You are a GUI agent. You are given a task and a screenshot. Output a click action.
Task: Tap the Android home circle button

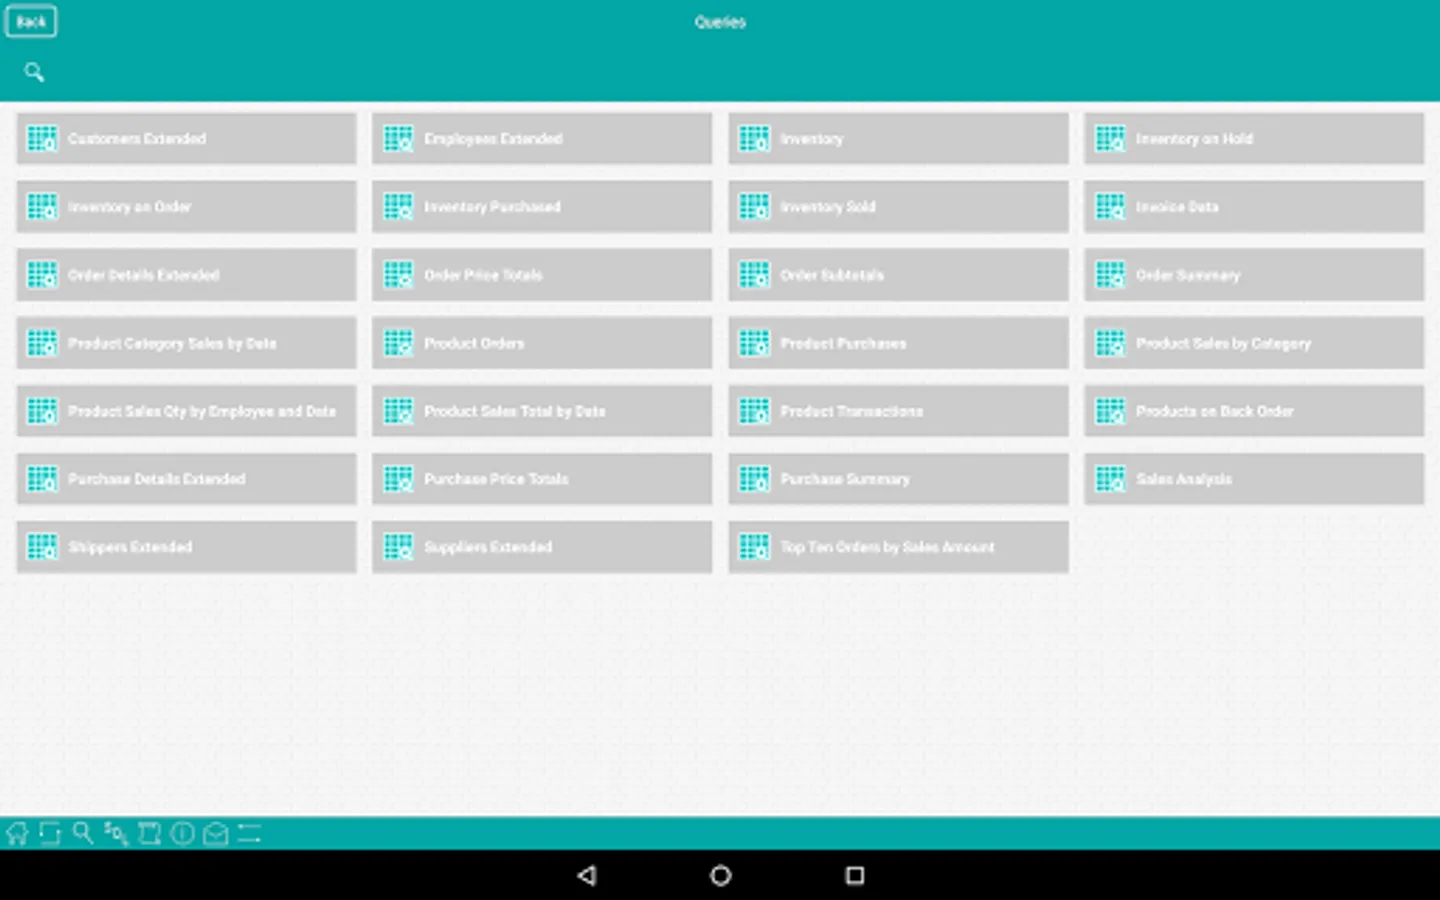(x=720, y=876)
